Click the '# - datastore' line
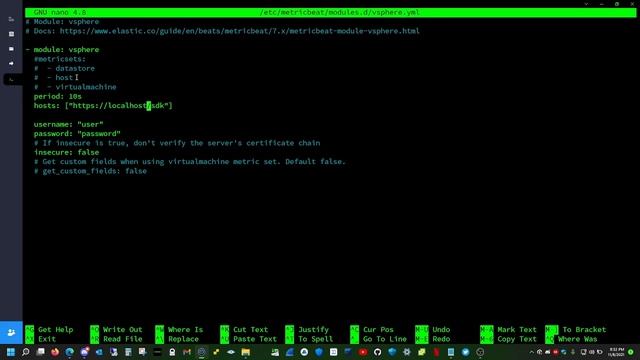This screenshot has width=640, height=360. [x=64, y=68]
